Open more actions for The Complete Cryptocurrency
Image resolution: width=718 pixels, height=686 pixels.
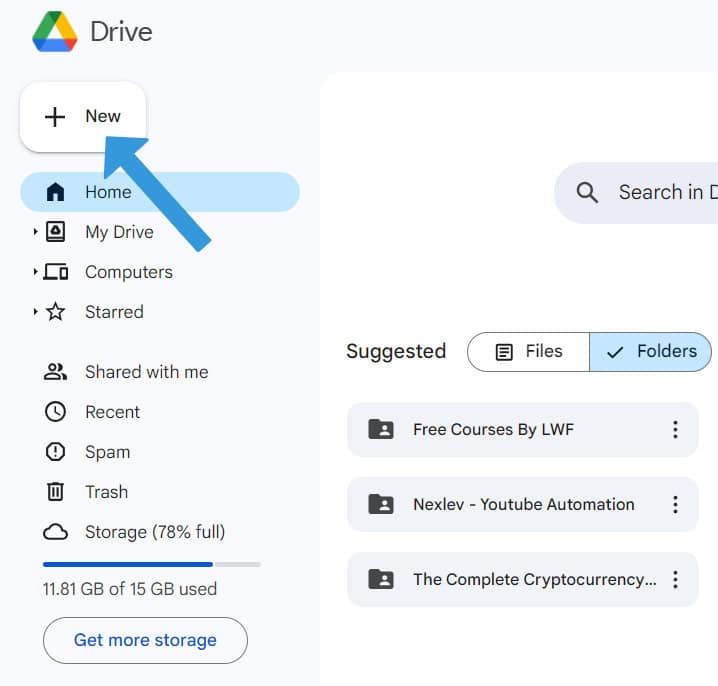pos(675,580)
